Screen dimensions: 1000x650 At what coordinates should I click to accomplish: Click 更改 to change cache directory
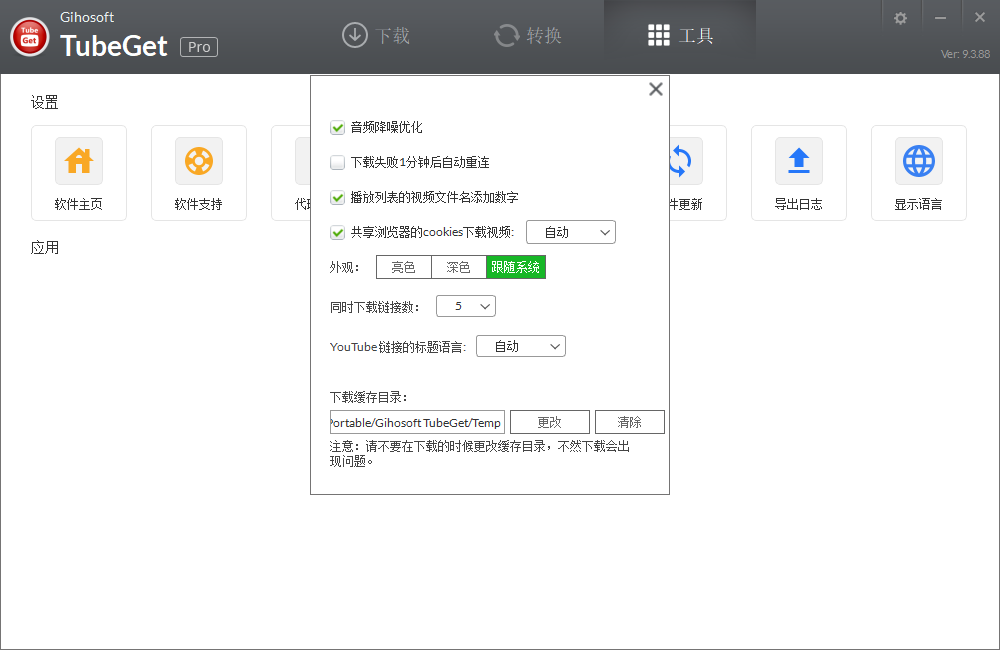click(x=549, y=421)
